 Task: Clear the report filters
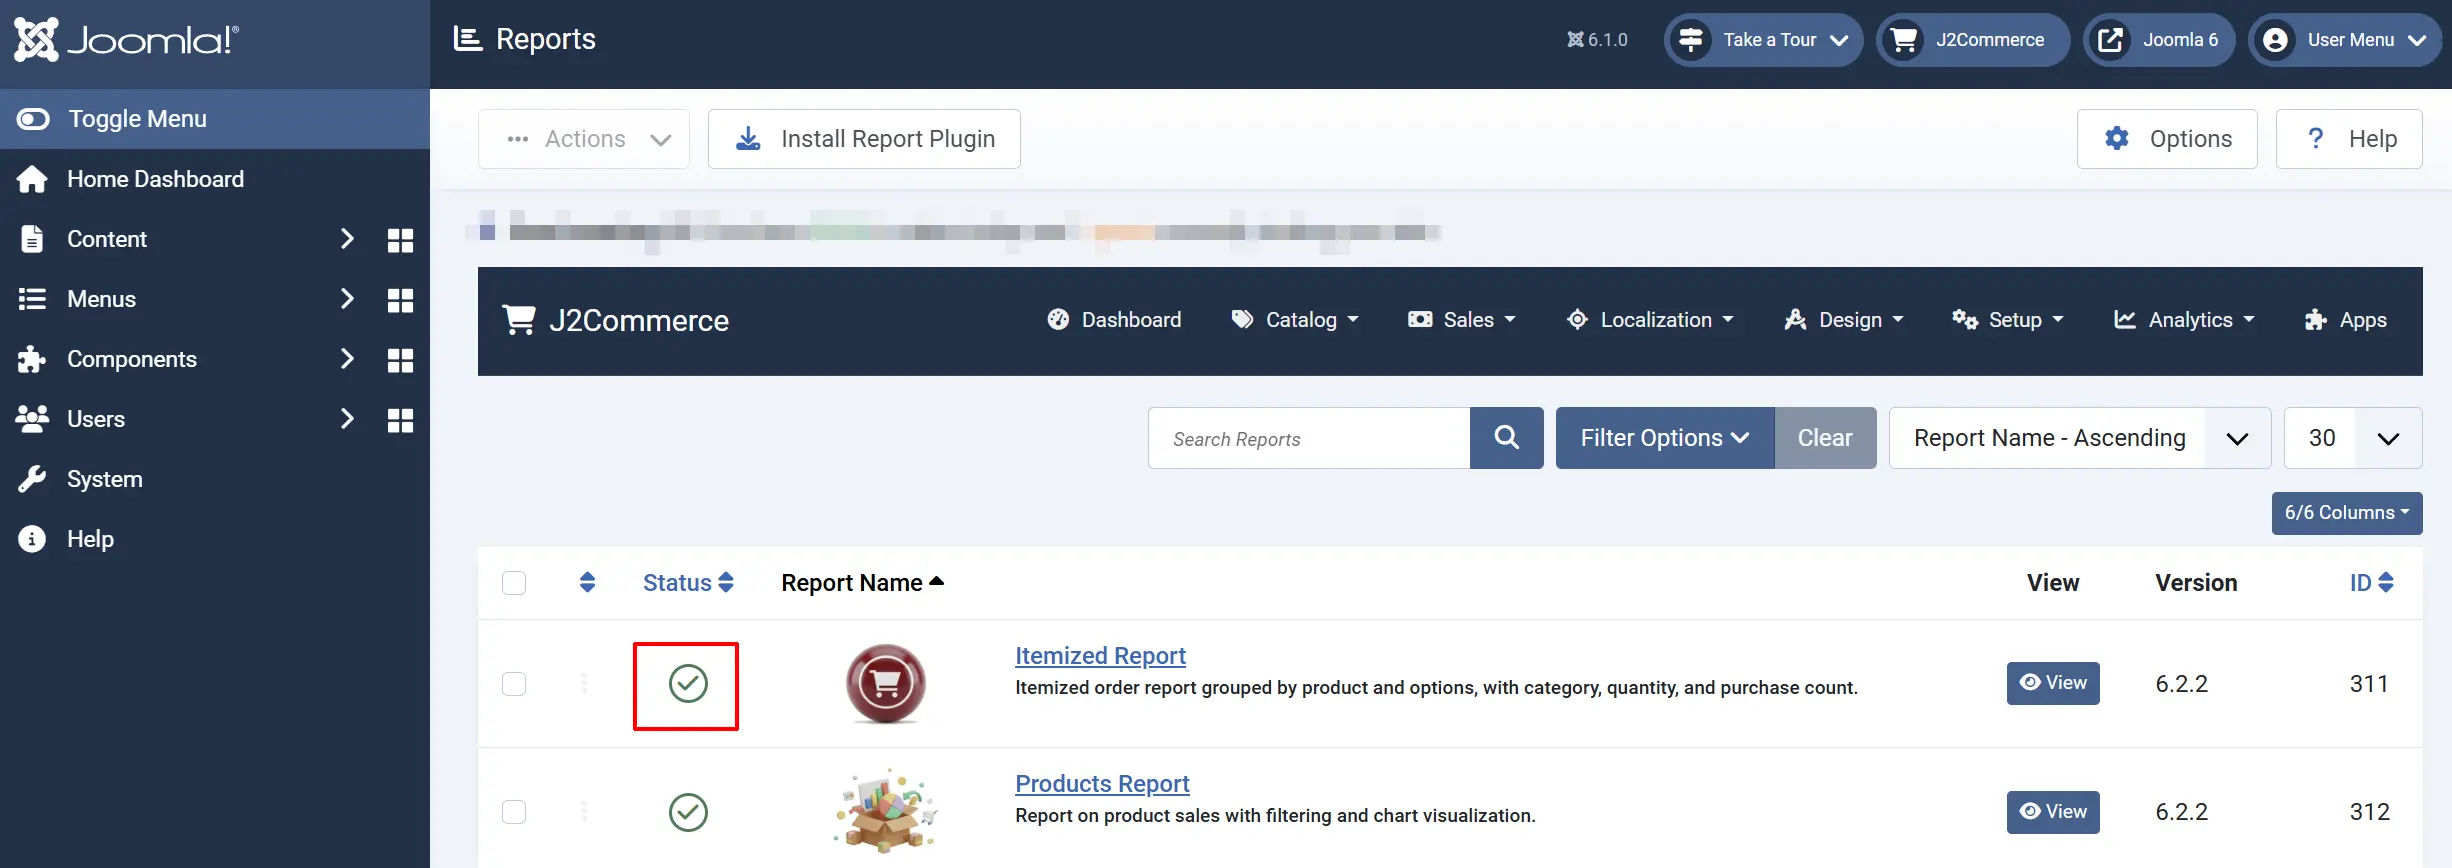point(1825,438)
